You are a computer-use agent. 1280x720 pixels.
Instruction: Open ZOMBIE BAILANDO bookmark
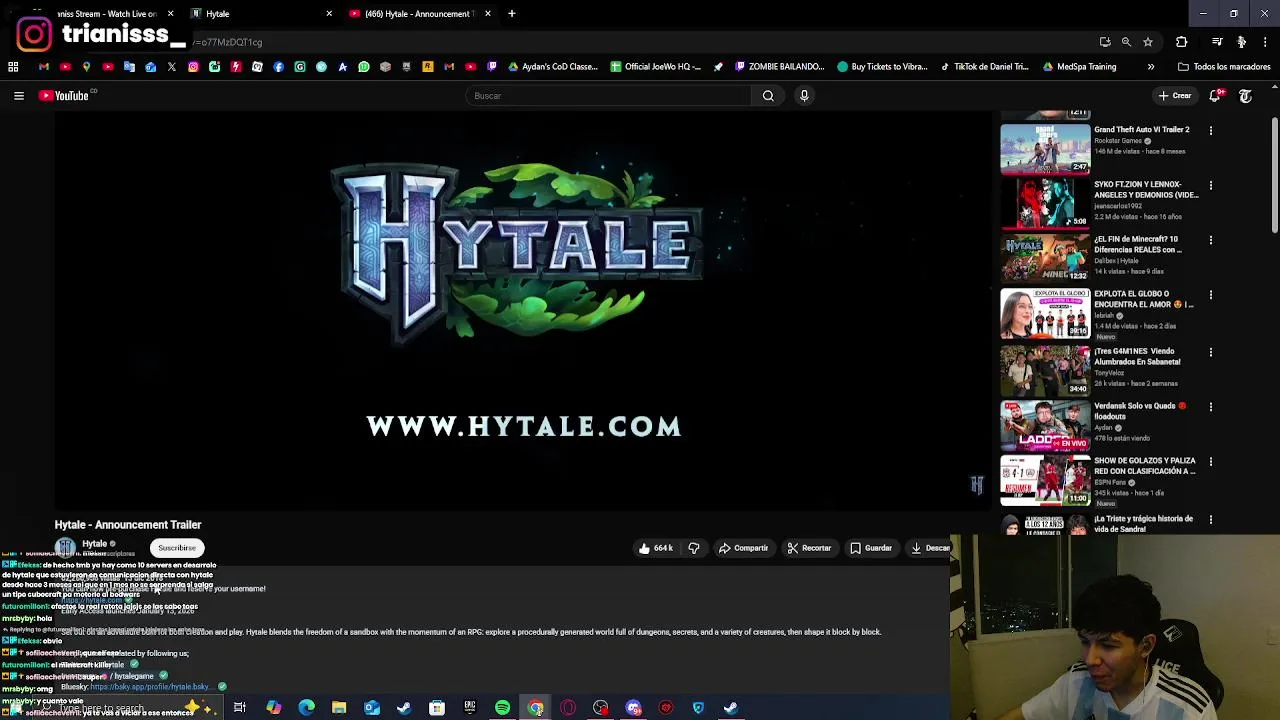779,67
